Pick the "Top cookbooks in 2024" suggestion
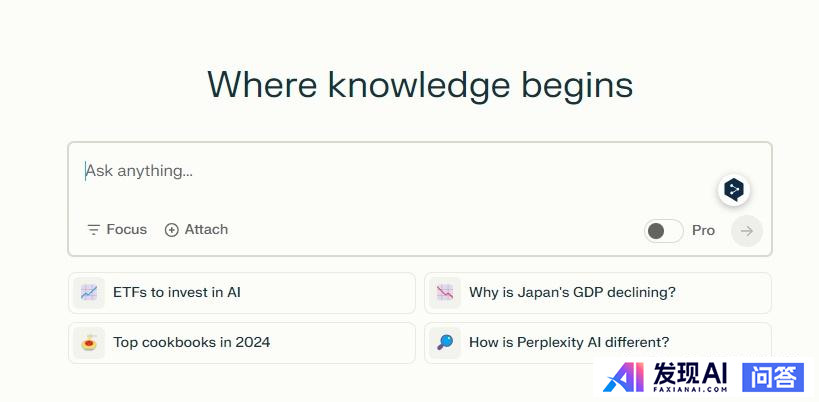The height and width of the screenshot is (402, 819). 191,343
